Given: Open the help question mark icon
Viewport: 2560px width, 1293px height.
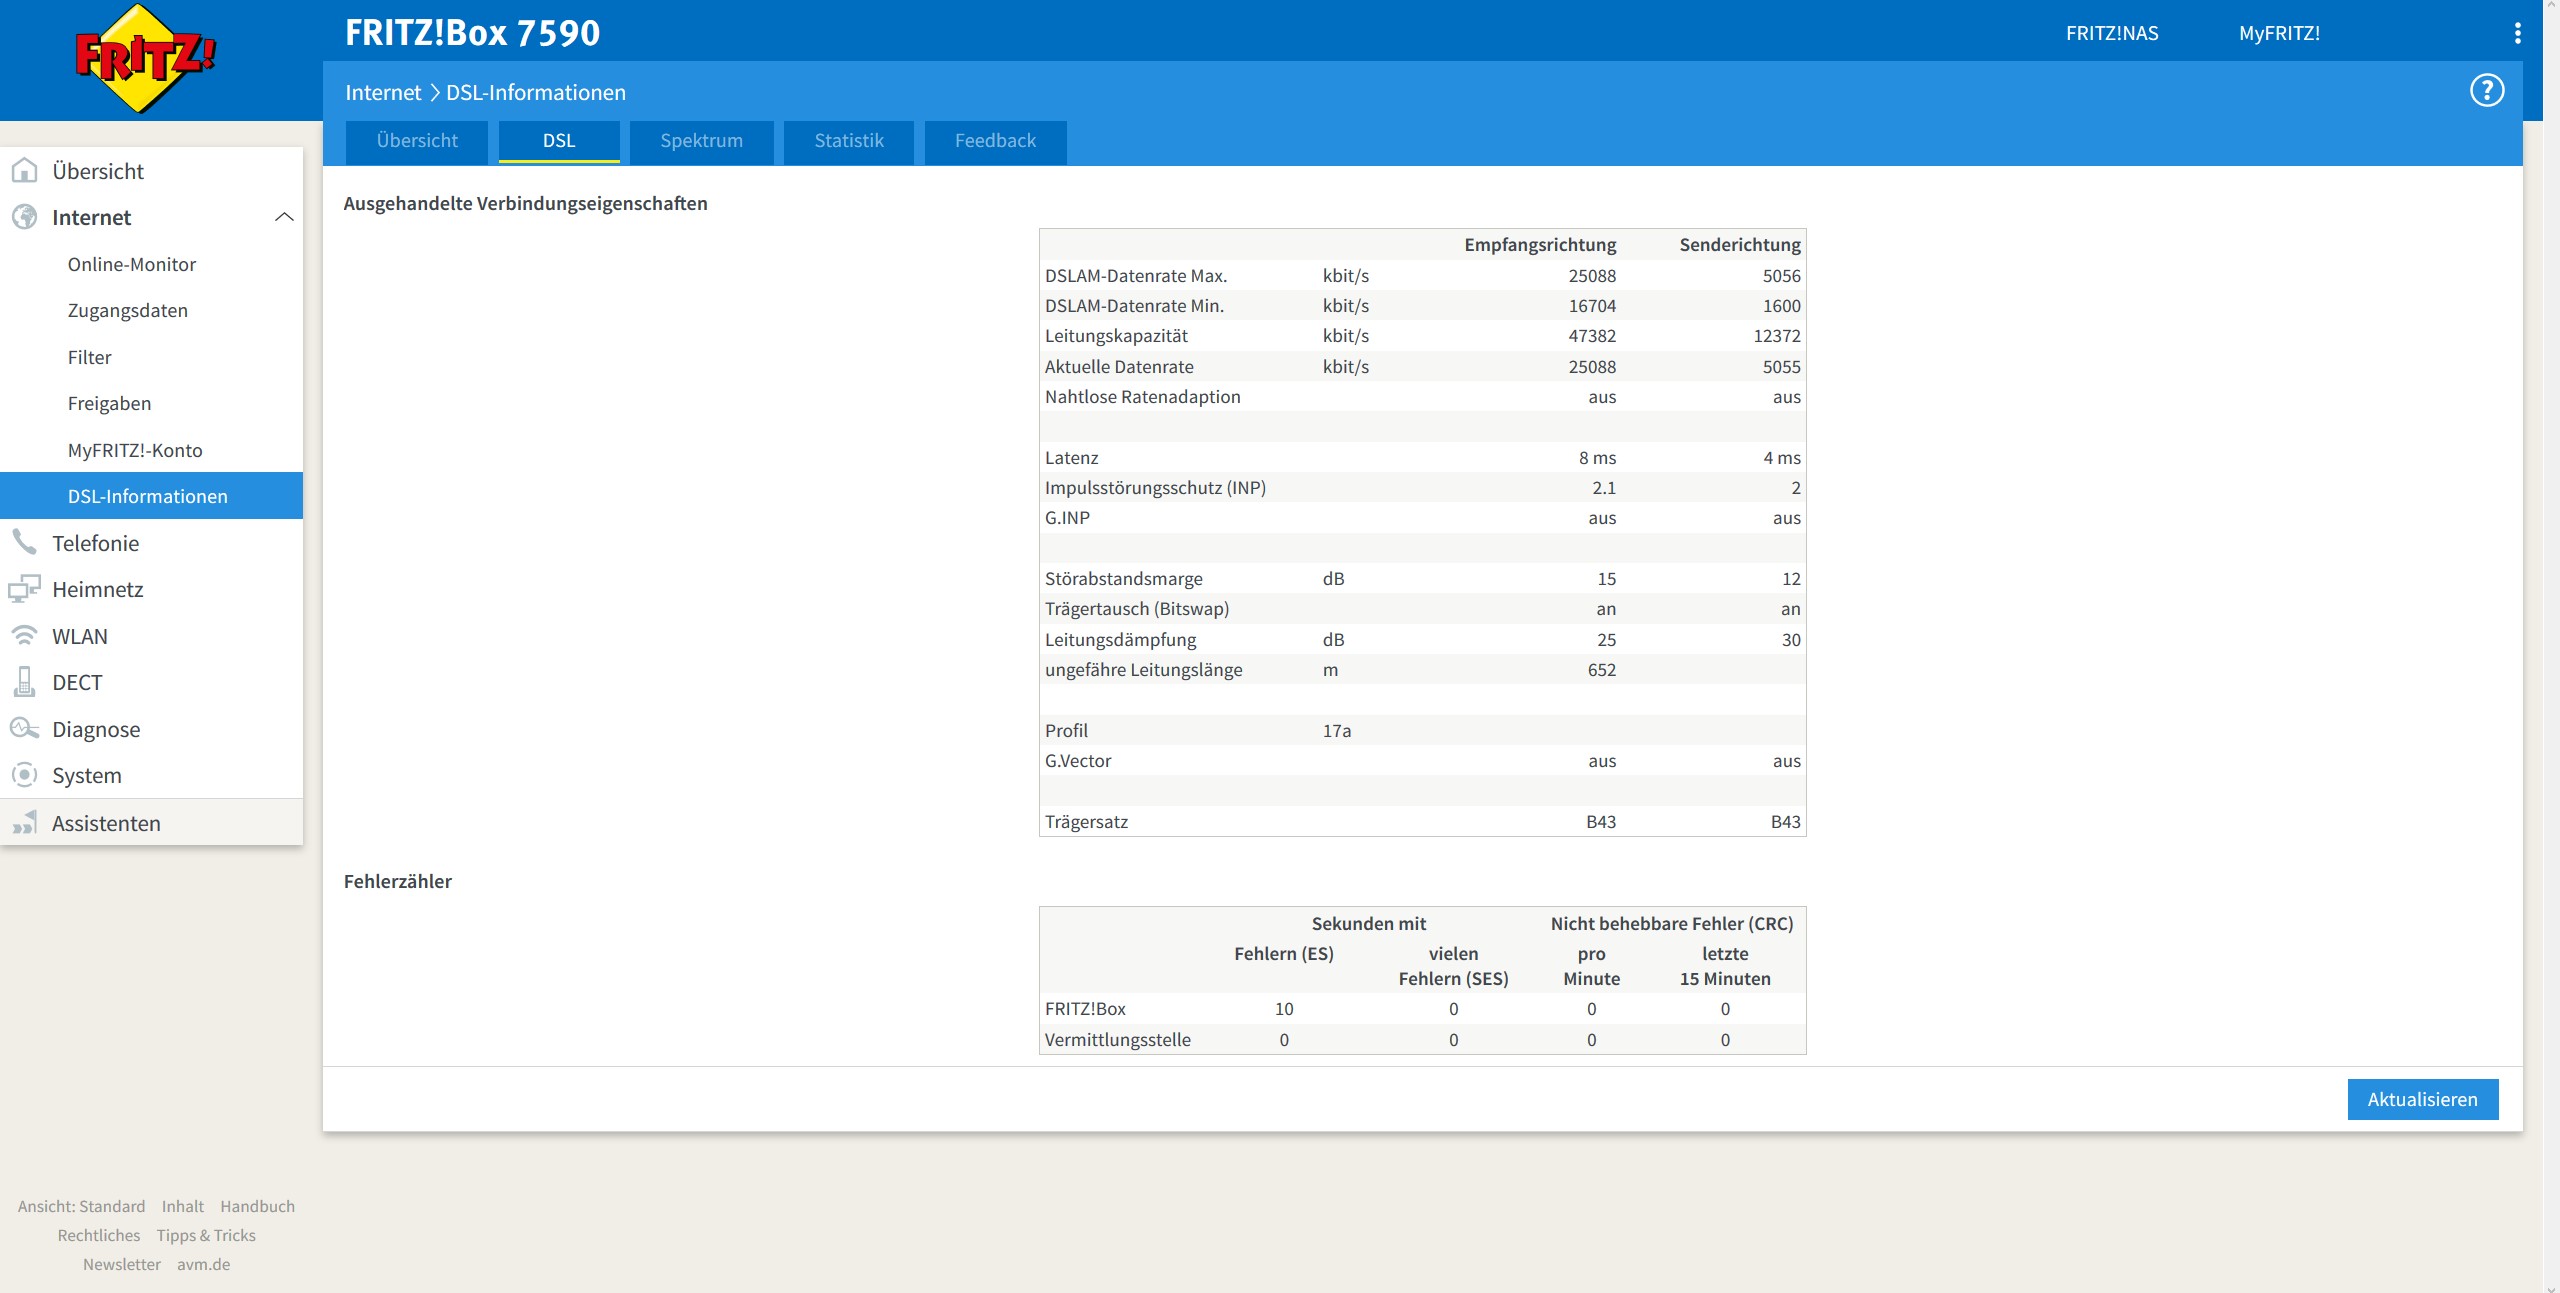Looking at the screenshot, I should [x=2486, y=91].
